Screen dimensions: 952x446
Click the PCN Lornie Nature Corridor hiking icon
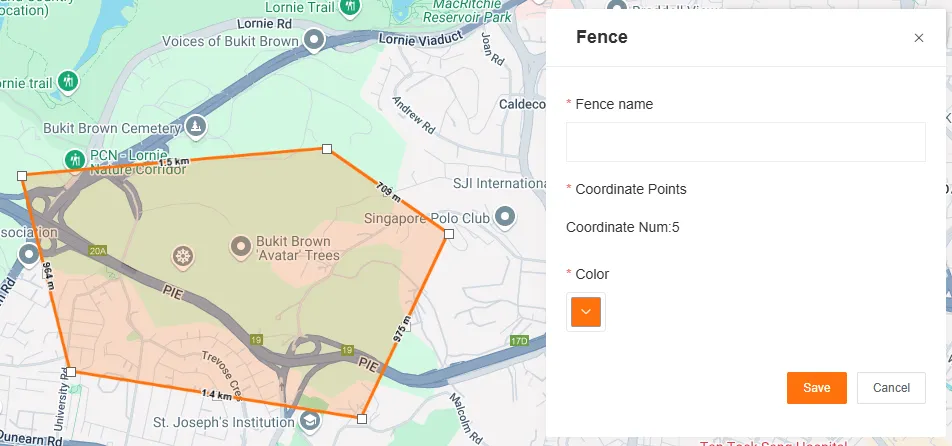coord(74,159)
